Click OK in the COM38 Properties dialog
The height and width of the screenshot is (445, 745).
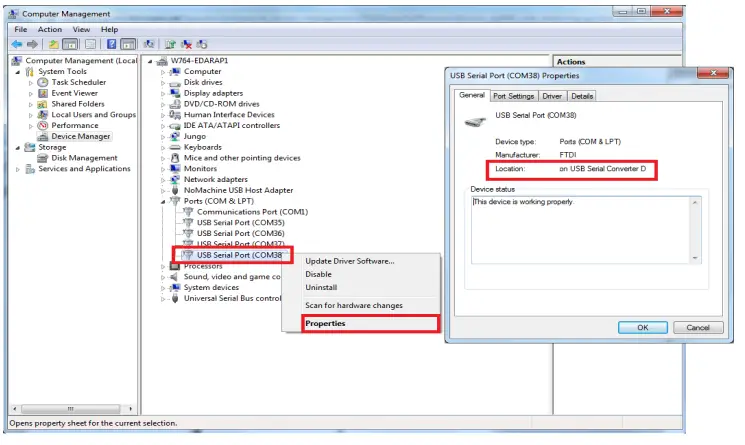643,328
